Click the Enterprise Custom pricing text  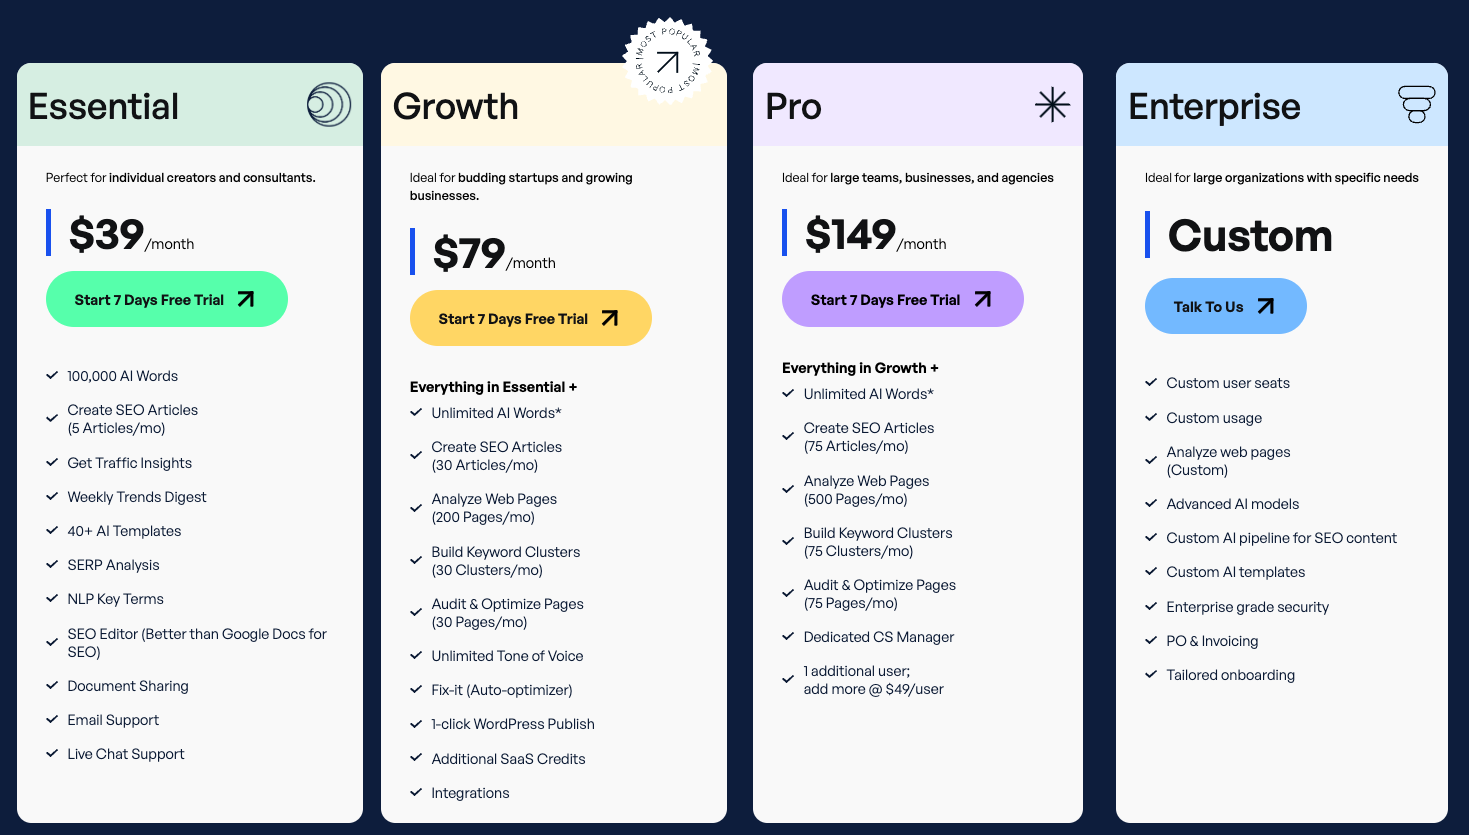coord(1250,236)
